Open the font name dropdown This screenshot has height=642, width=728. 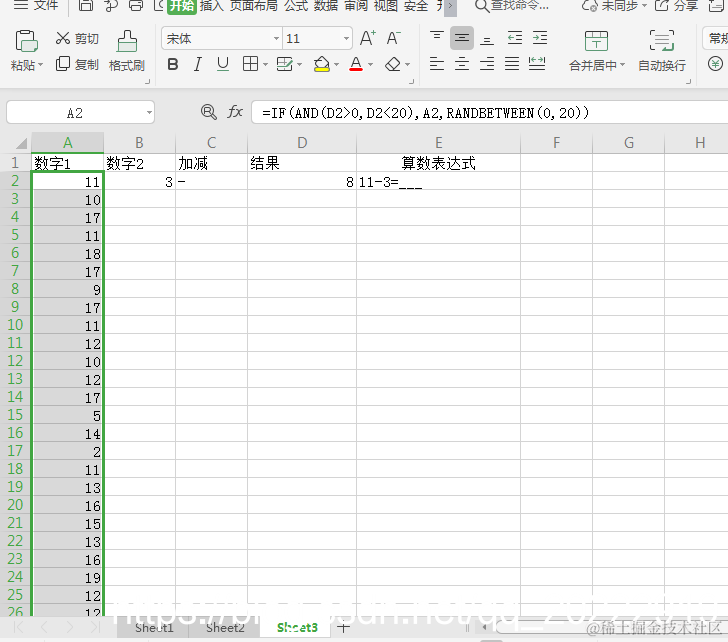(x=276, y=39)
